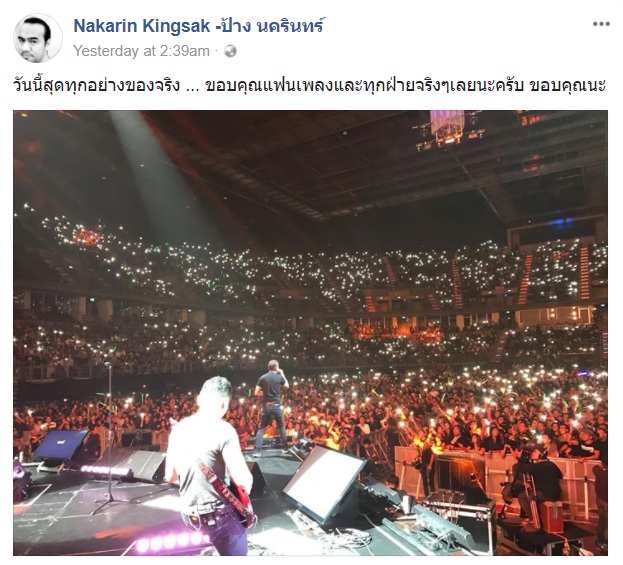
Task: Click the public globe privacy icon
Action: coord(230,51)
